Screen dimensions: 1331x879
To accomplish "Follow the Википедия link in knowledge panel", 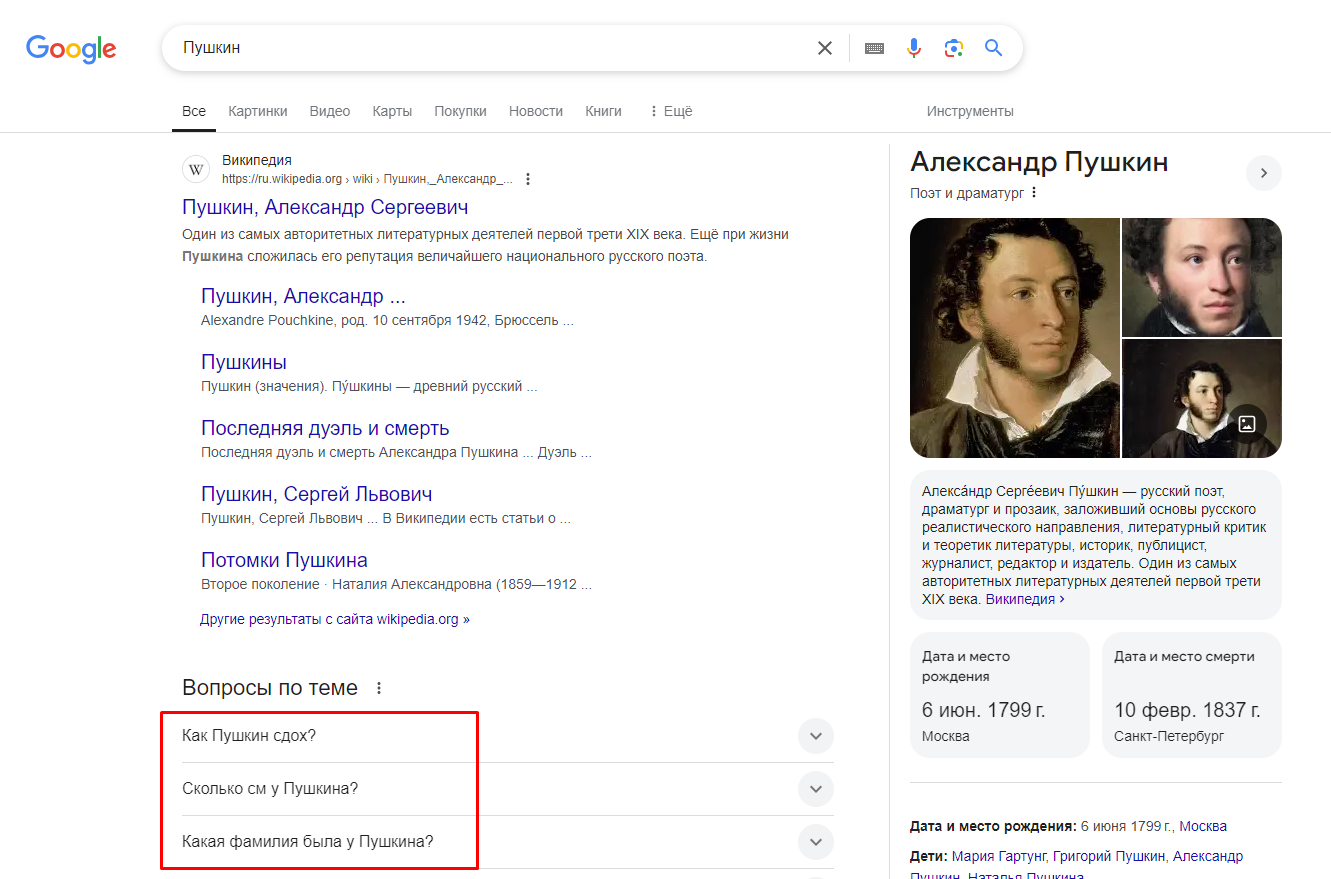I will pyautogui.click(x=1025, y=599).
